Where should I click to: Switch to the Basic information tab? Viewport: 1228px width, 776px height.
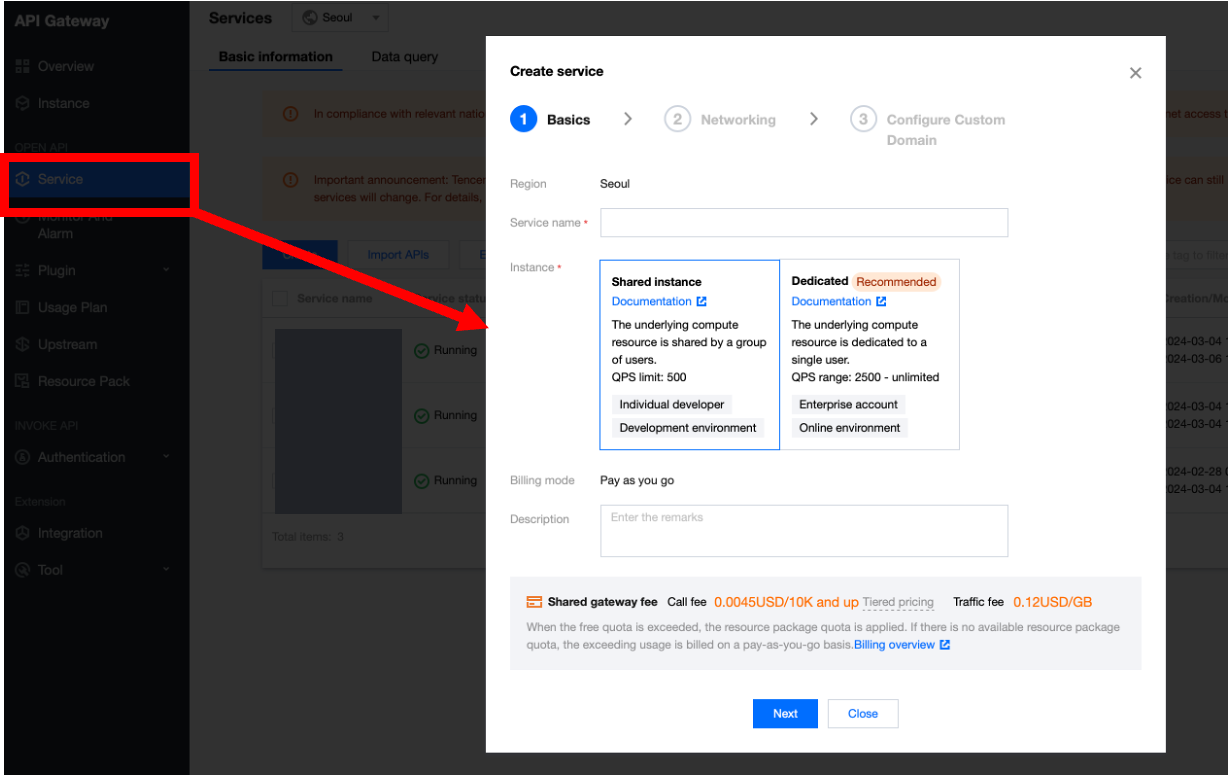pos(276,57)
